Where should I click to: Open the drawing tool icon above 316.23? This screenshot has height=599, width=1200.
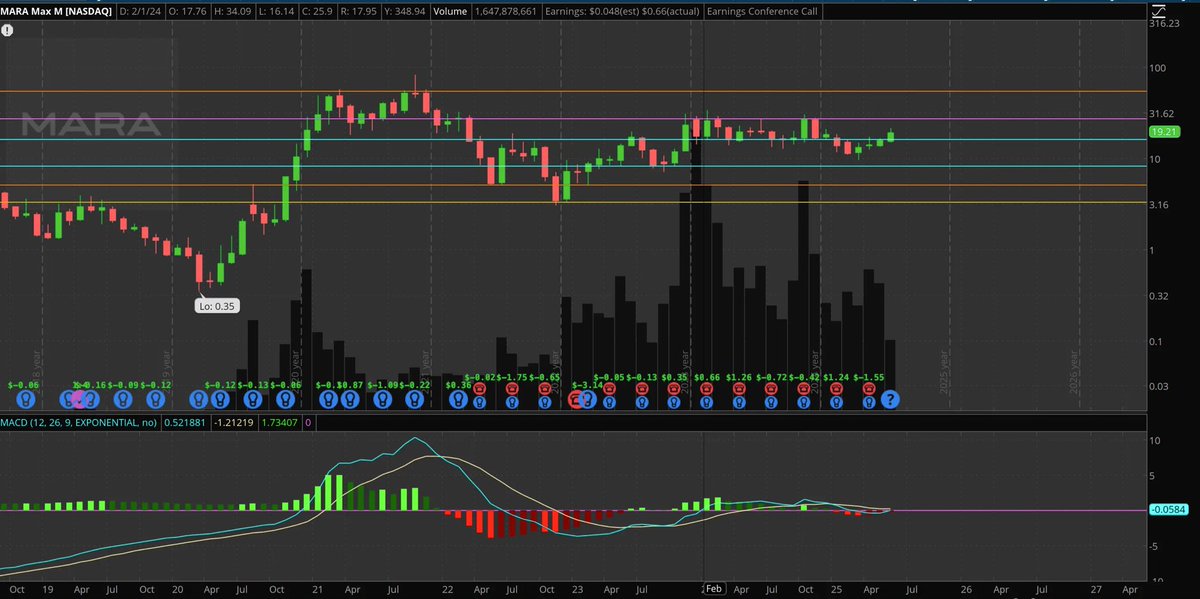point(1158,10)
